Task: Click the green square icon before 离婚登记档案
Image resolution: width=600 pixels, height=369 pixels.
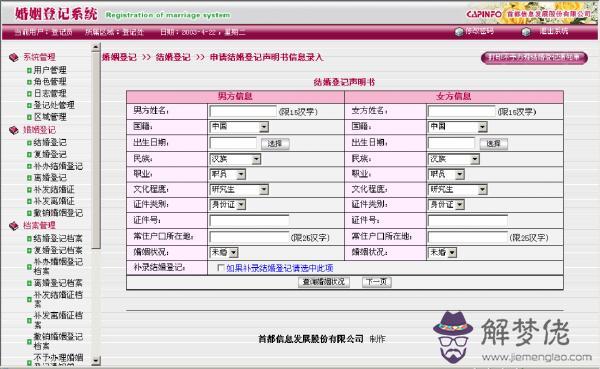Action: 29,283
